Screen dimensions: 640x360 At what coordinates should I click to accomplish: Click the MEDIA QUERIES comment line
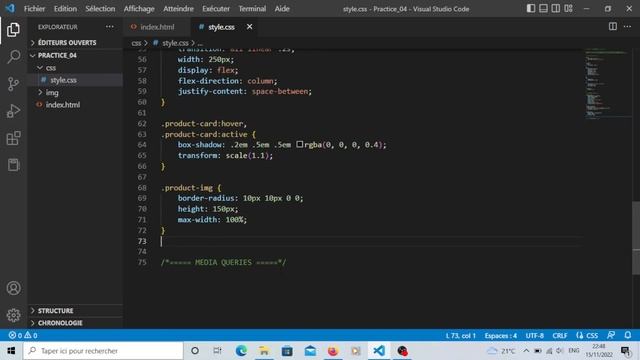pos(224,262)
